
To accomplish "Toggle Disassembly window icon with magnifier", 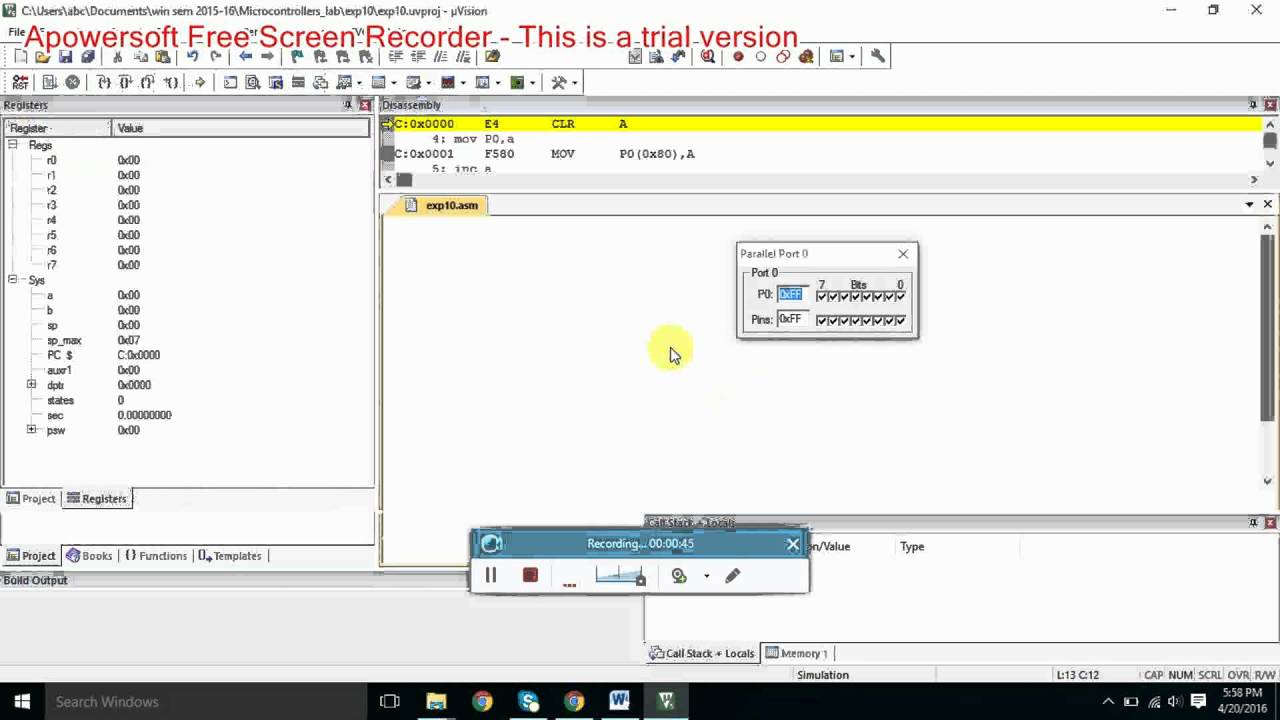I will tap(252, 82).
